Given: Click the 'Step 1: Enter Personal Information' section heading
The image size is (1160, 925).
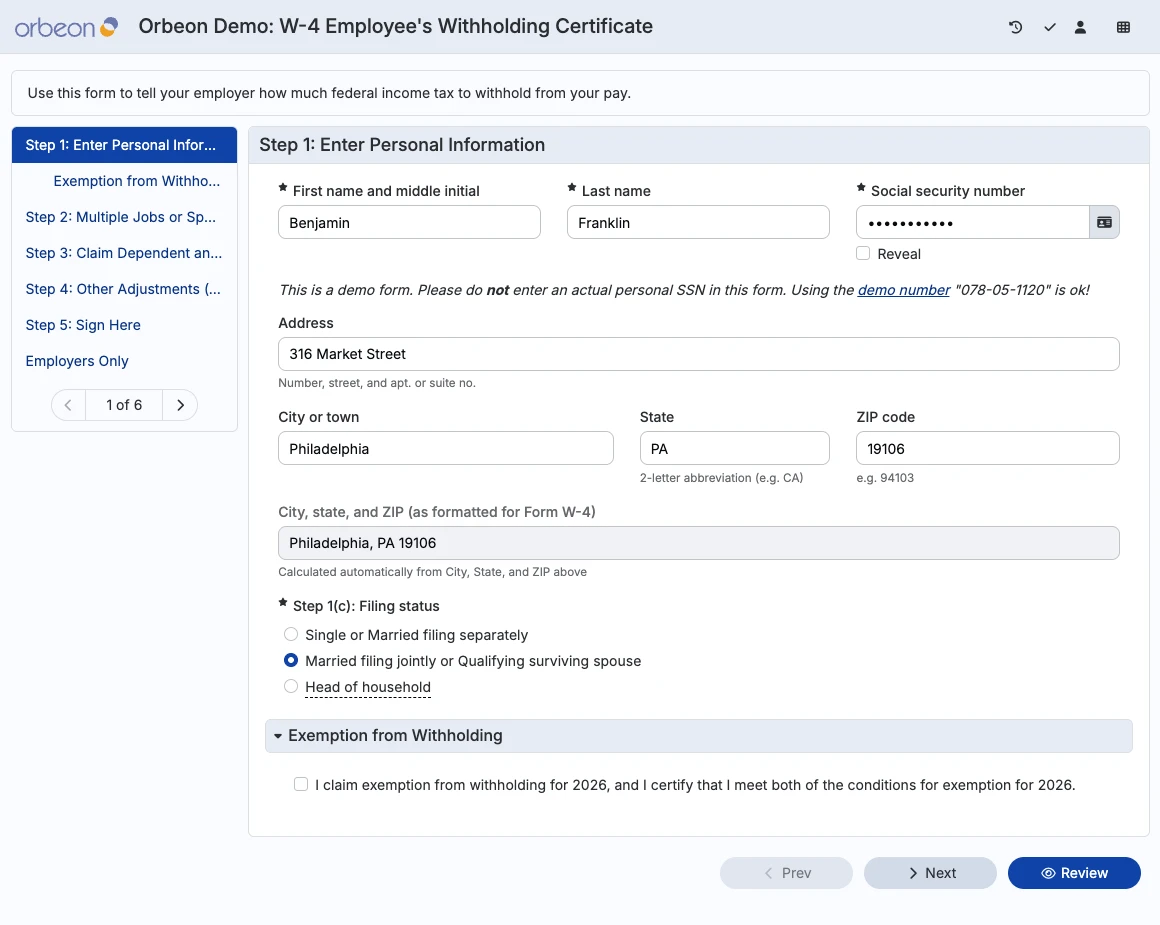Looking at the screenshot, I should [402, 145].
